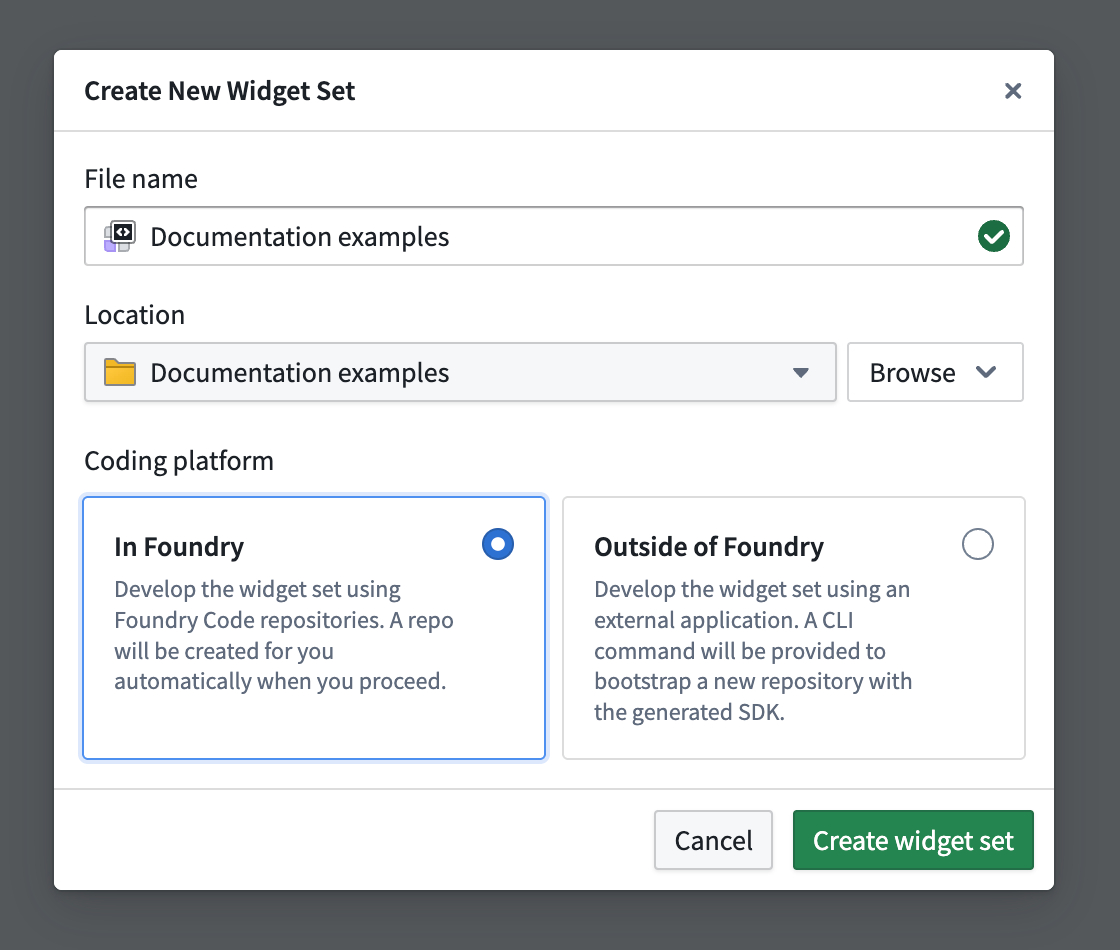This screenshot has height=950, width=1120.
Task: Open the location dropdown caret
Action: 801,372
